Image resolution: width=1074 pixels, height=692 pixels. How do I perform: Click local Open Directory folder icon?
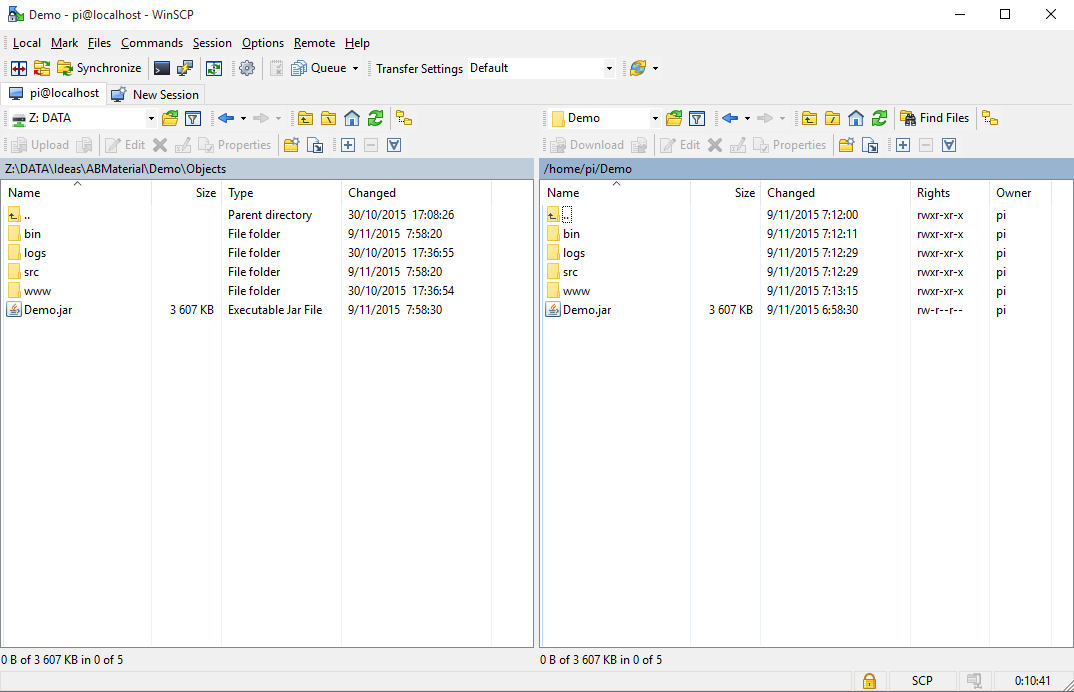(170, 119)
